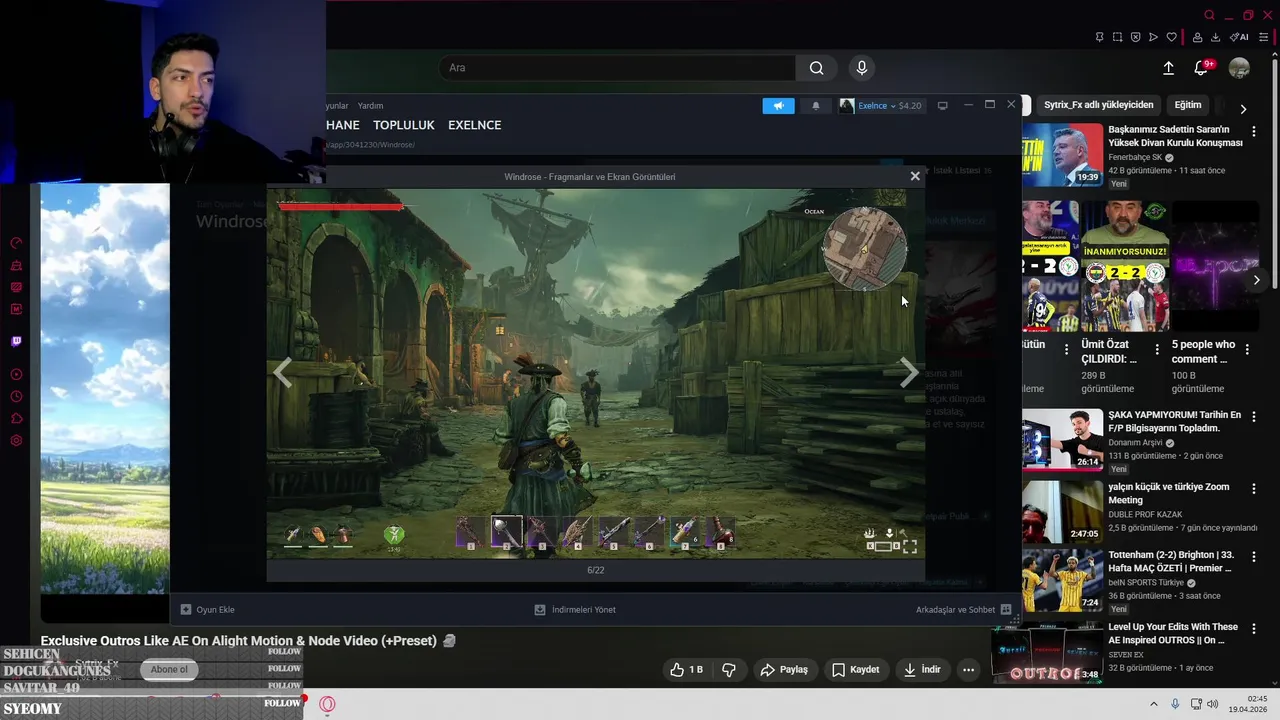
Task: Open options for Ümit Özat ÇILDIRDI short
Action: pyautogui.click(x=1157, y=350)
